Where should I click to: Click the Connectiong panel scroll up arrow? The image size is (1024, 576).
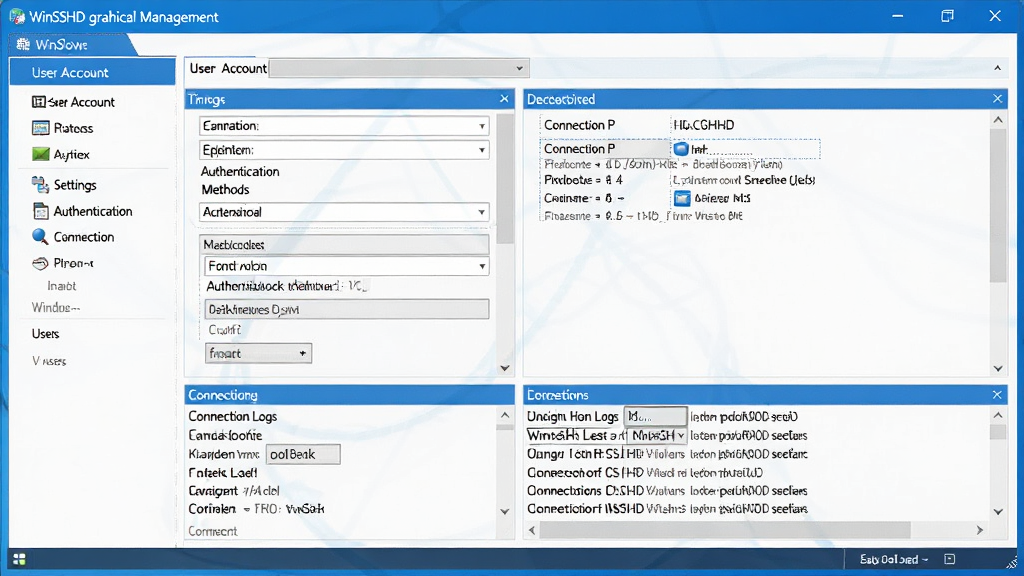505,415
